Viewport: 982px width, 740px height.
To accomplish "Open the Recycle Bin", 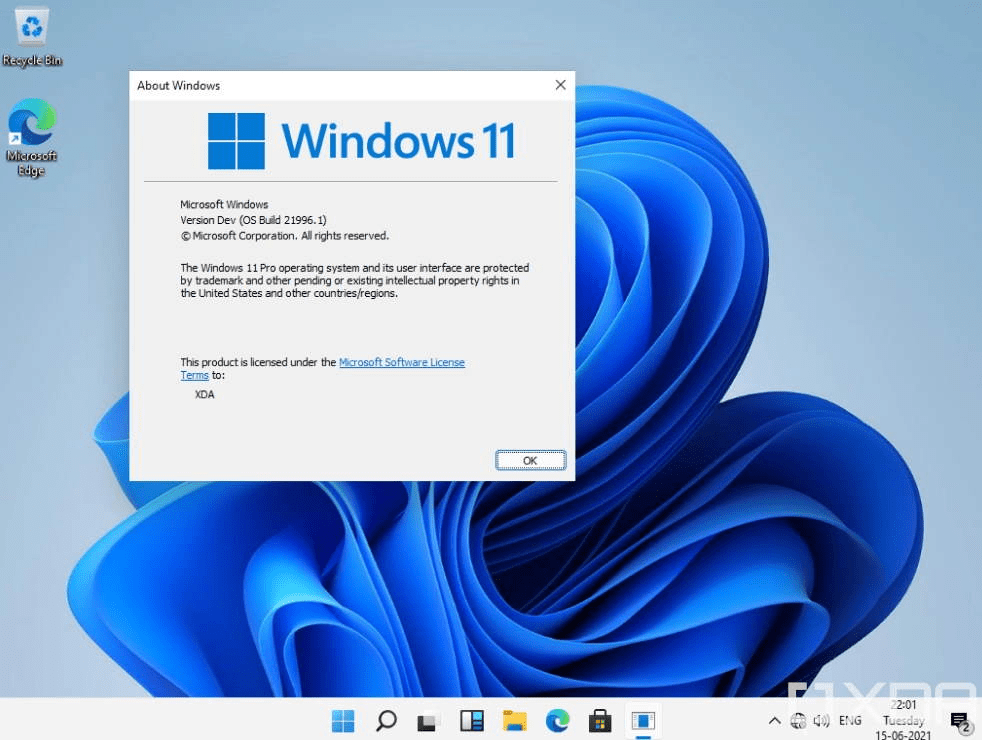I will tap(31, 27).
